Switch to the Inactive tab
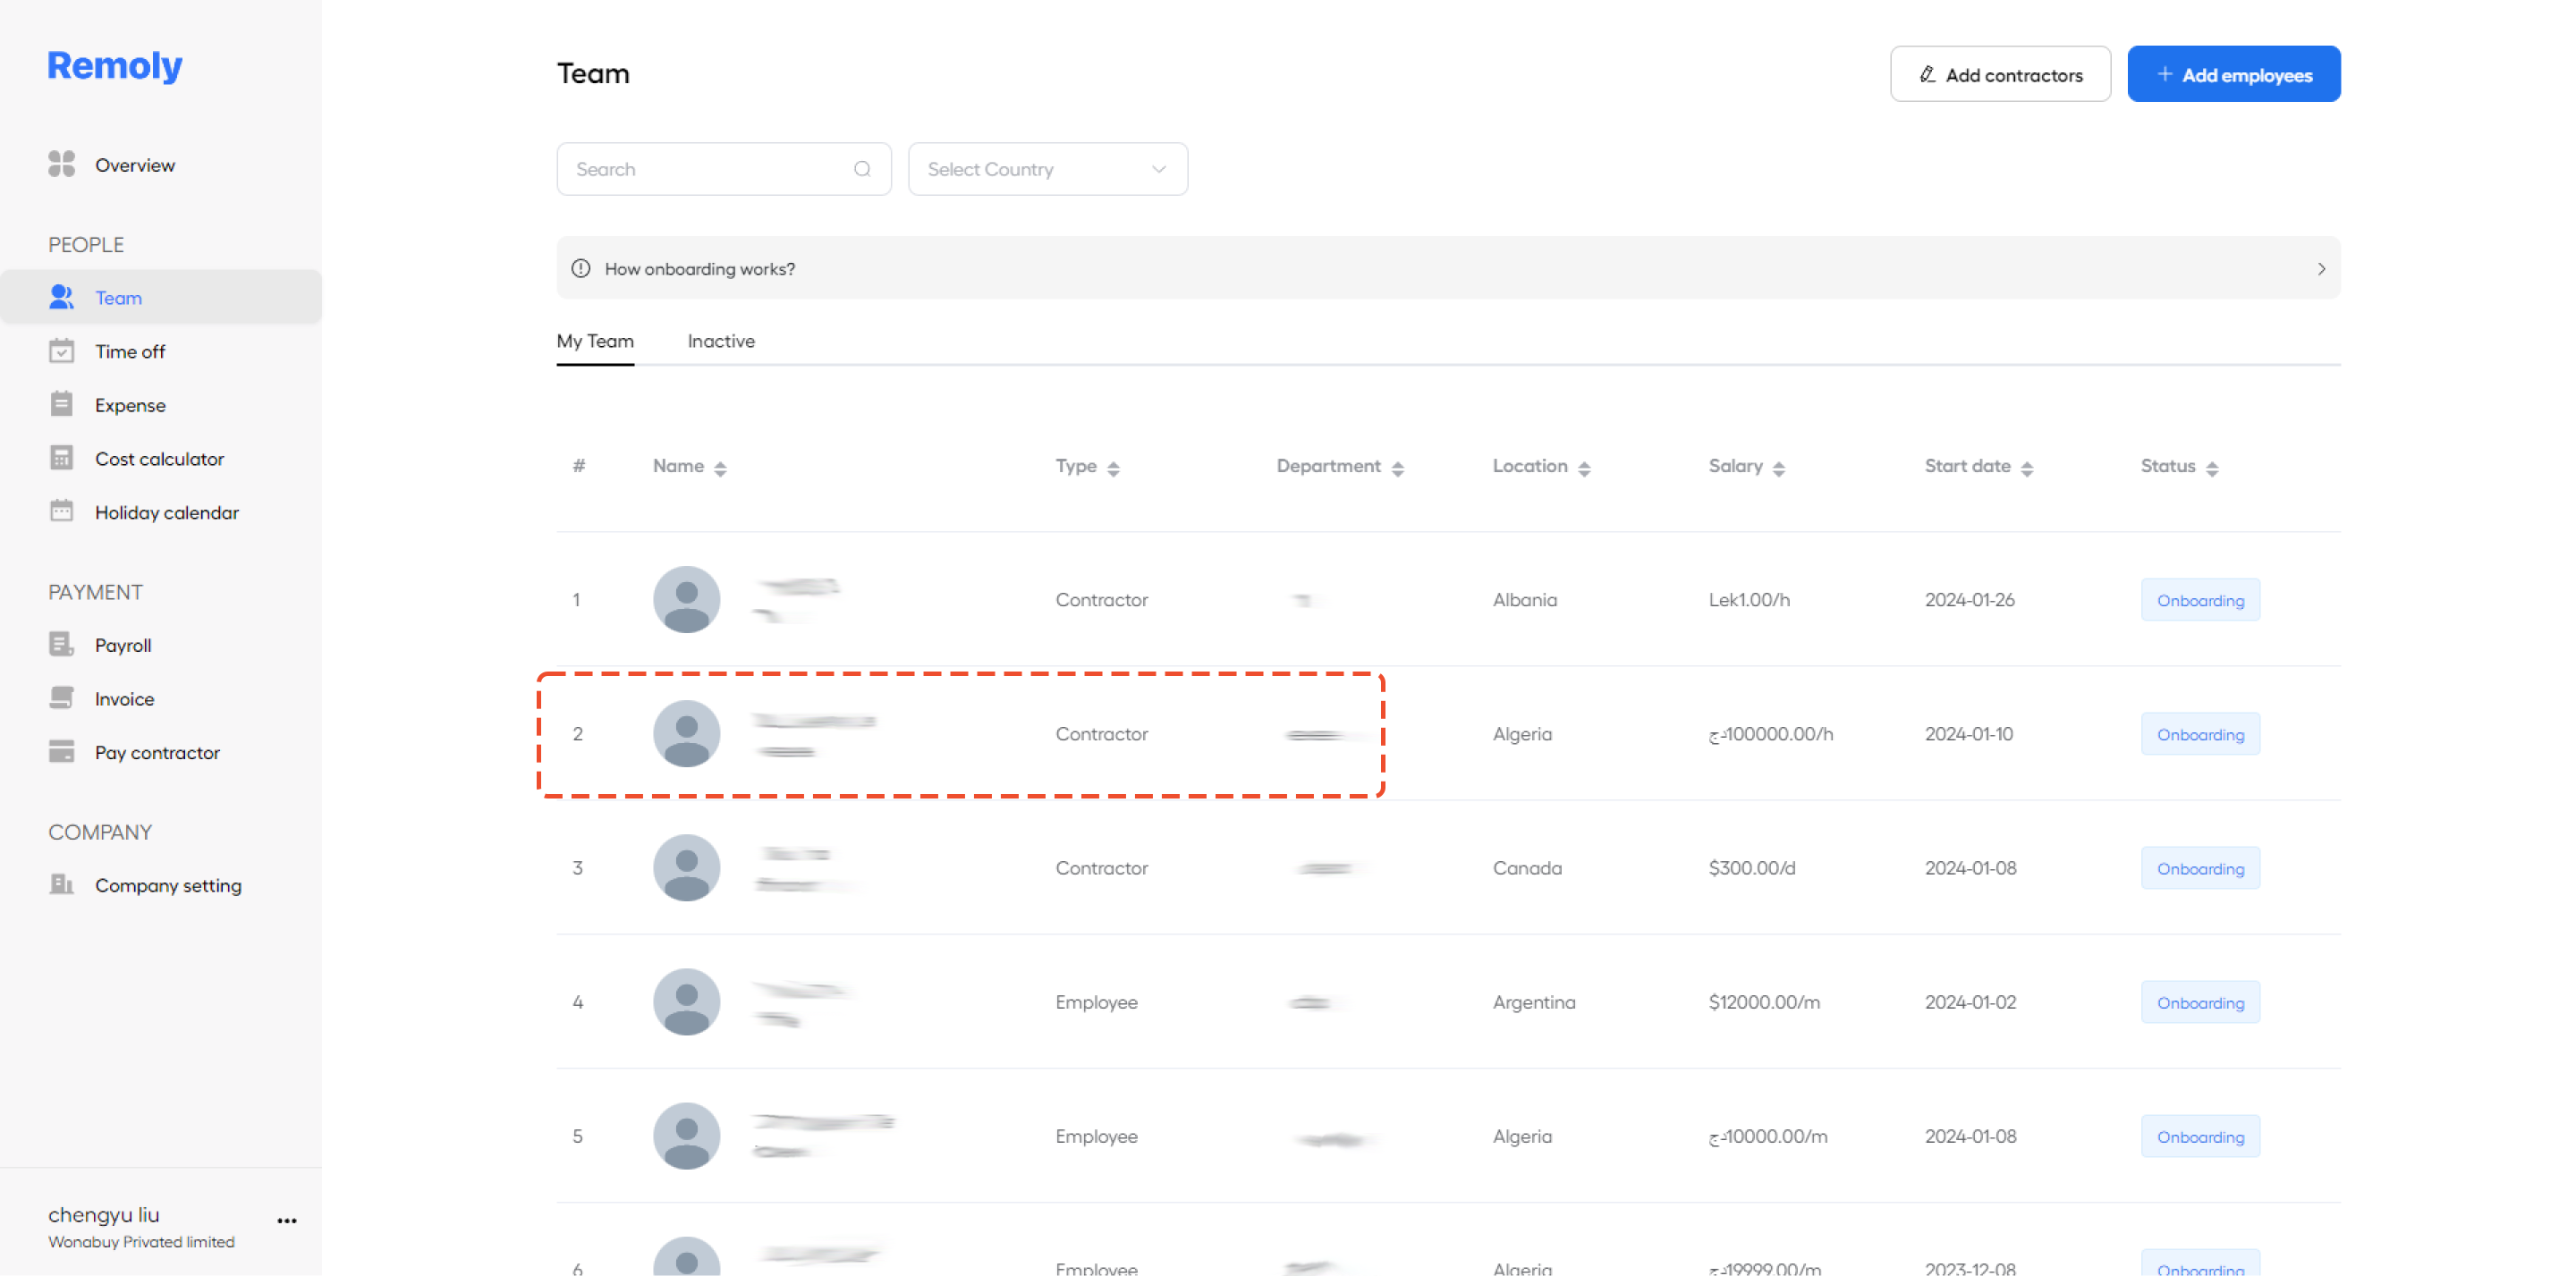 (x=721, y=341)
